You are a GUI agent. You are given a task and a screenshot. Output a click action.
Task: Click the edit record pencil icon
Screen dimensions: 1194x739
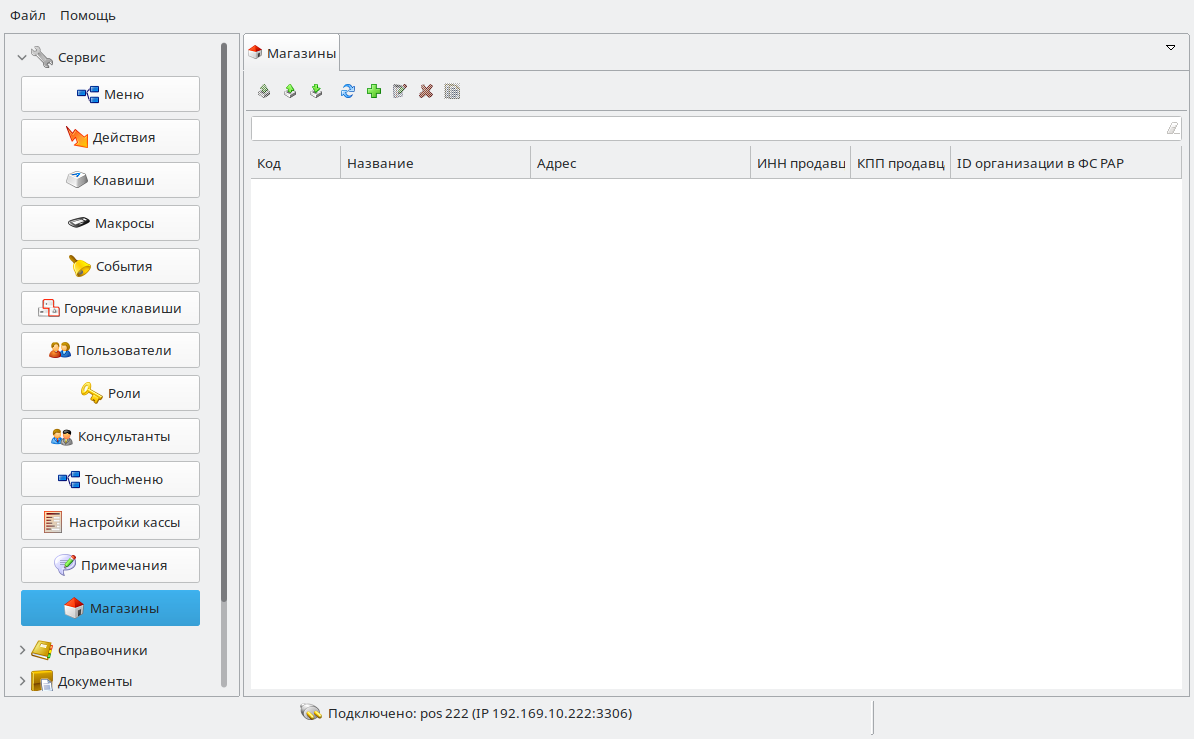(x=400, y=91)
